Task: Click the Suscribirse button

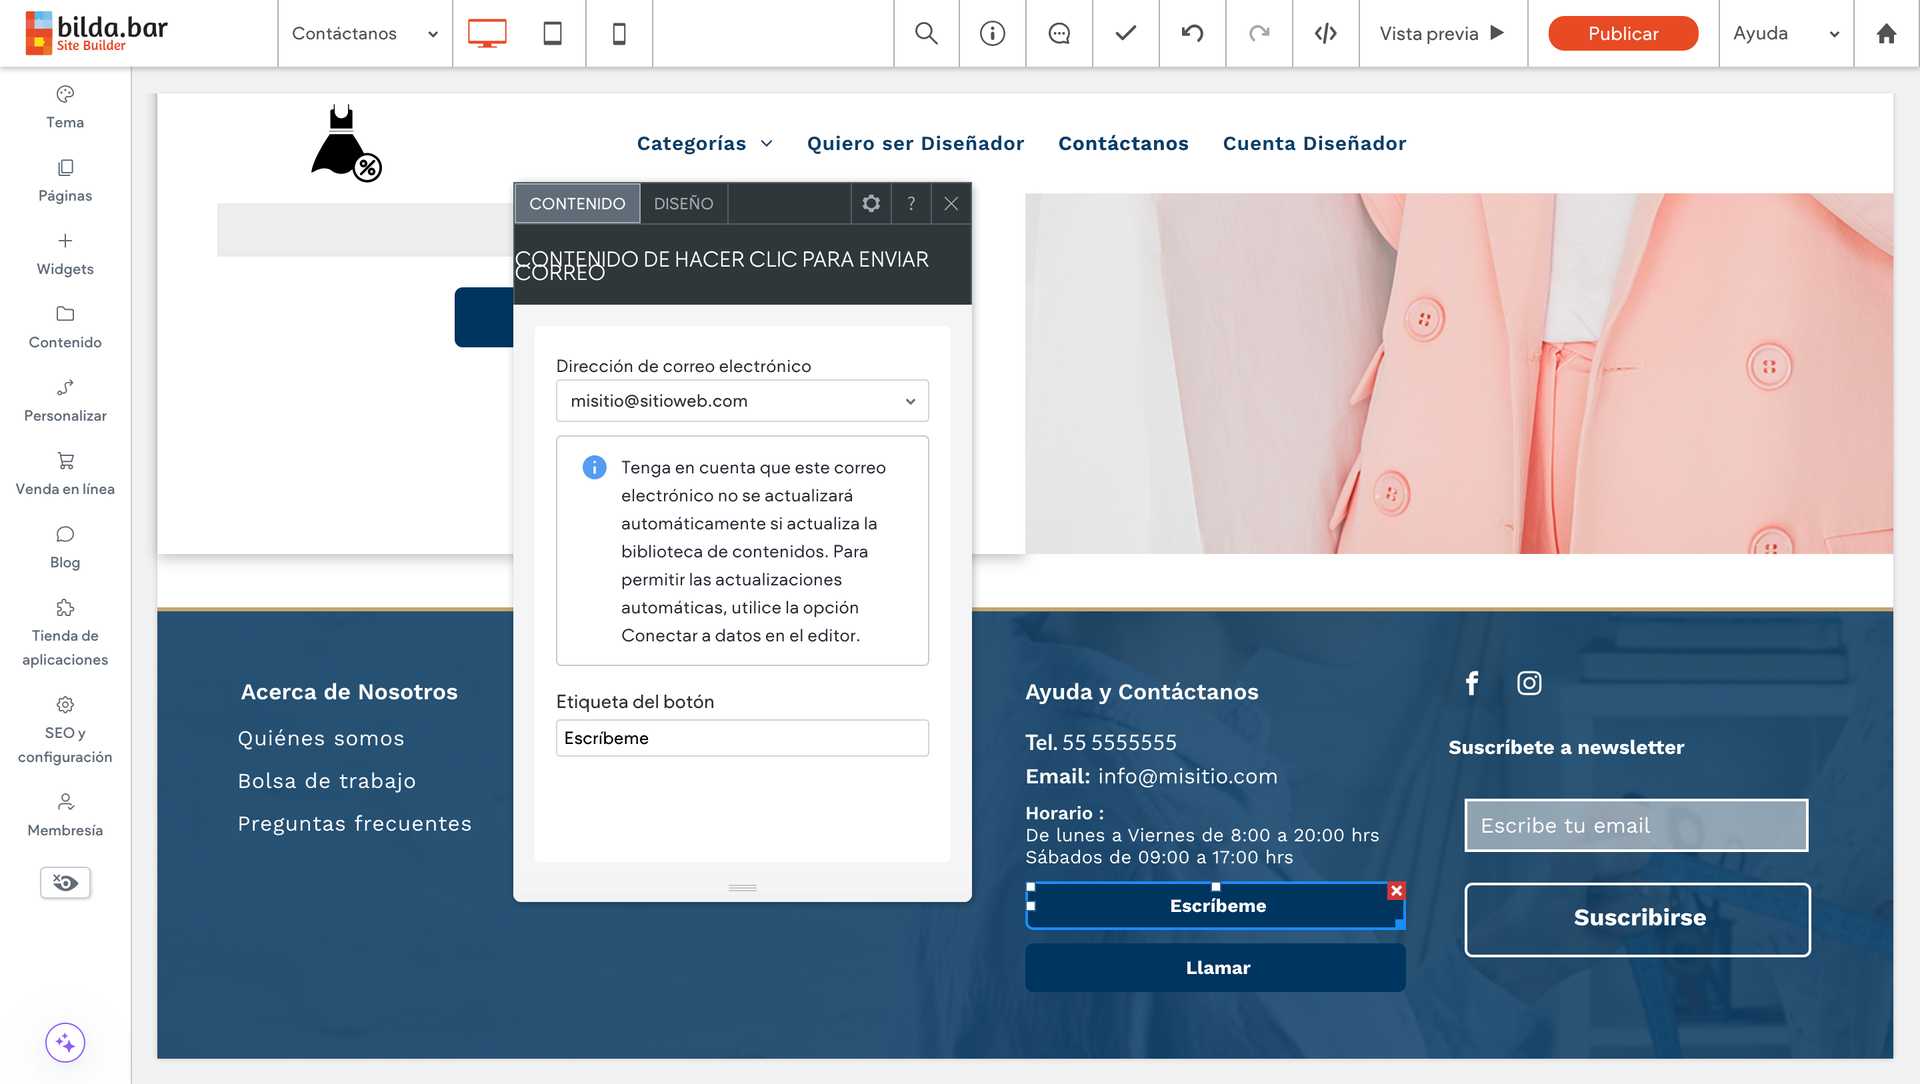Action: click(x=1638, y=919)
